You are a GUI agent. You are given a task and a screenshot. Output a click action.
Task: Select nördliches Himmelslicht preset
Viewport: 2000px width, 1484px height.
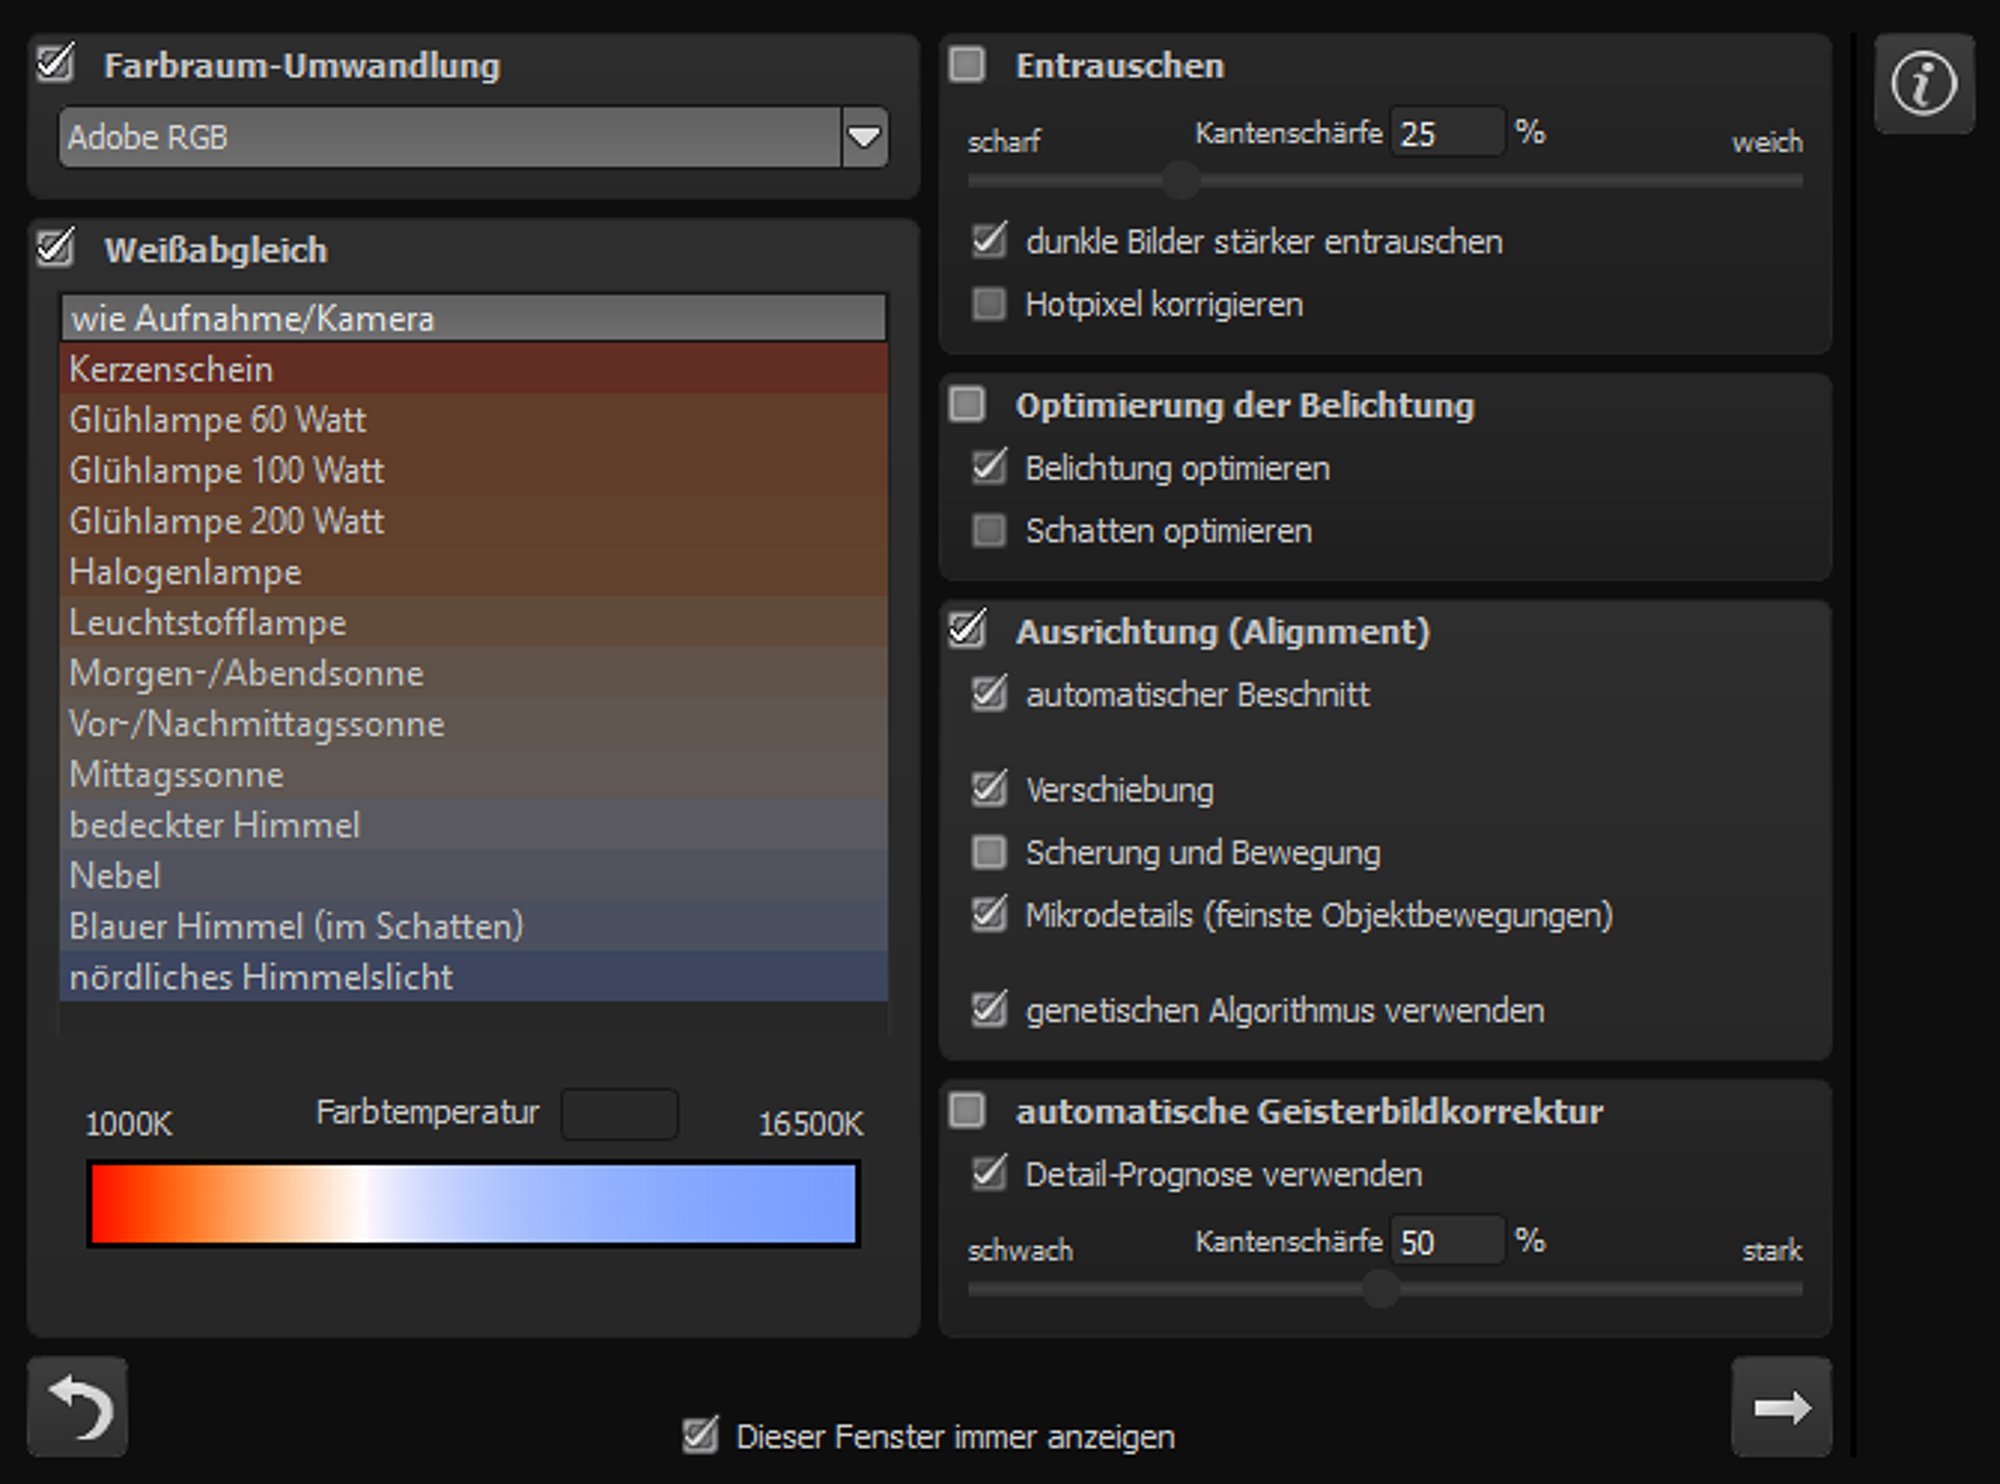474,977
